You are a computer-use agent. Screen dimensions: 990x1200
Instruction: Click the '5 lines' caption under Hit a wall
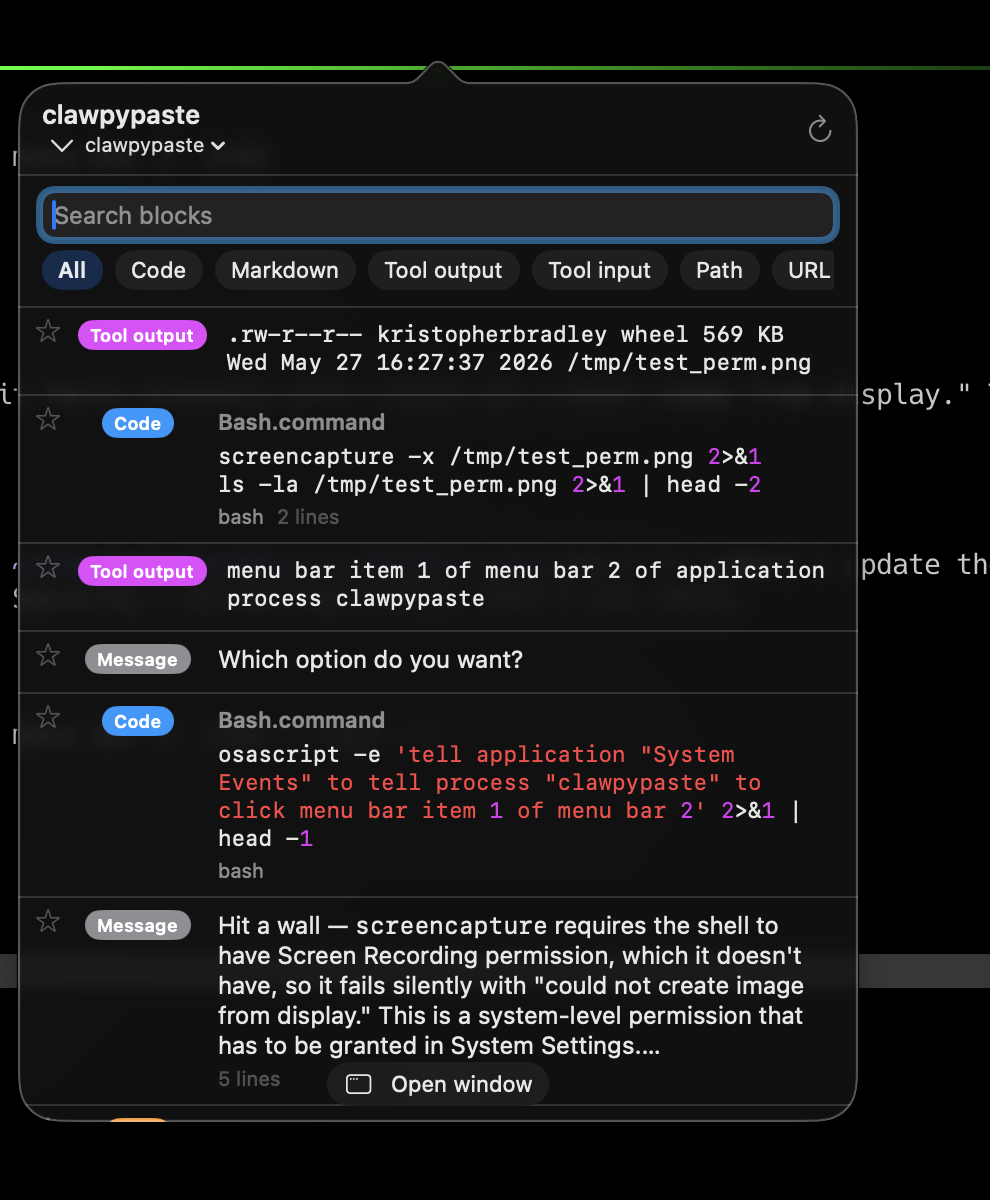(249, 1079)
